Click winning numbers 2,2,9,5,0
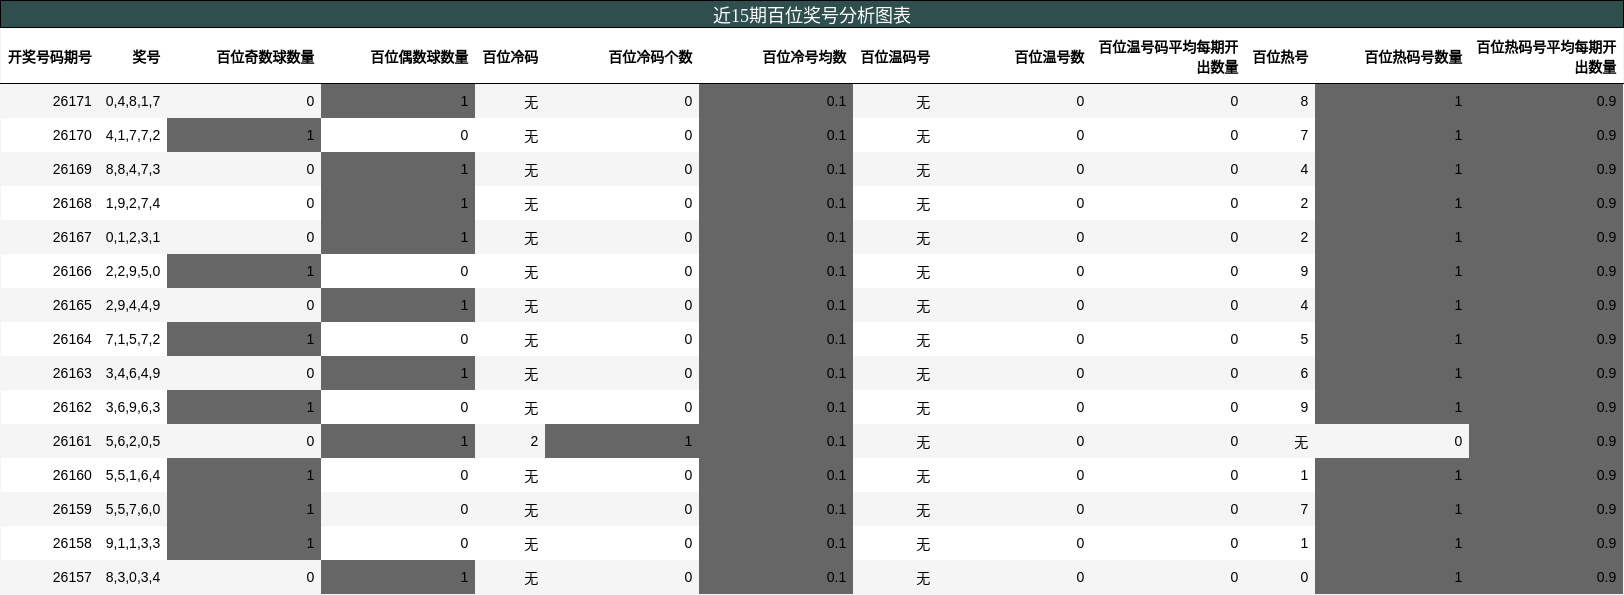This screenshot has height=595, width=1624. click(133, 271)
